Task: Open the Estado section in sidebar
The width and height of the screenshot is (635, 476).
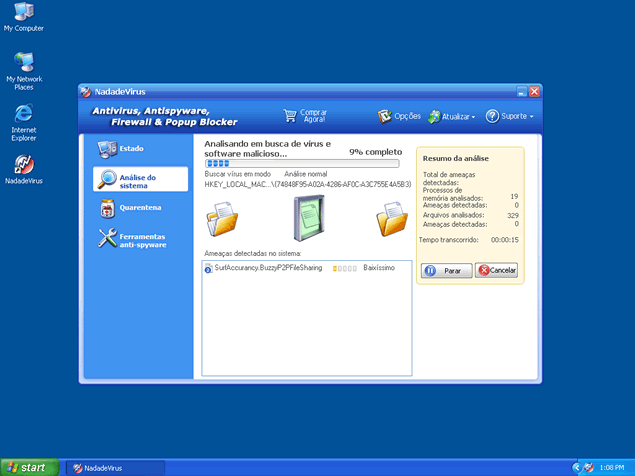Action: [x=121, y=149]
